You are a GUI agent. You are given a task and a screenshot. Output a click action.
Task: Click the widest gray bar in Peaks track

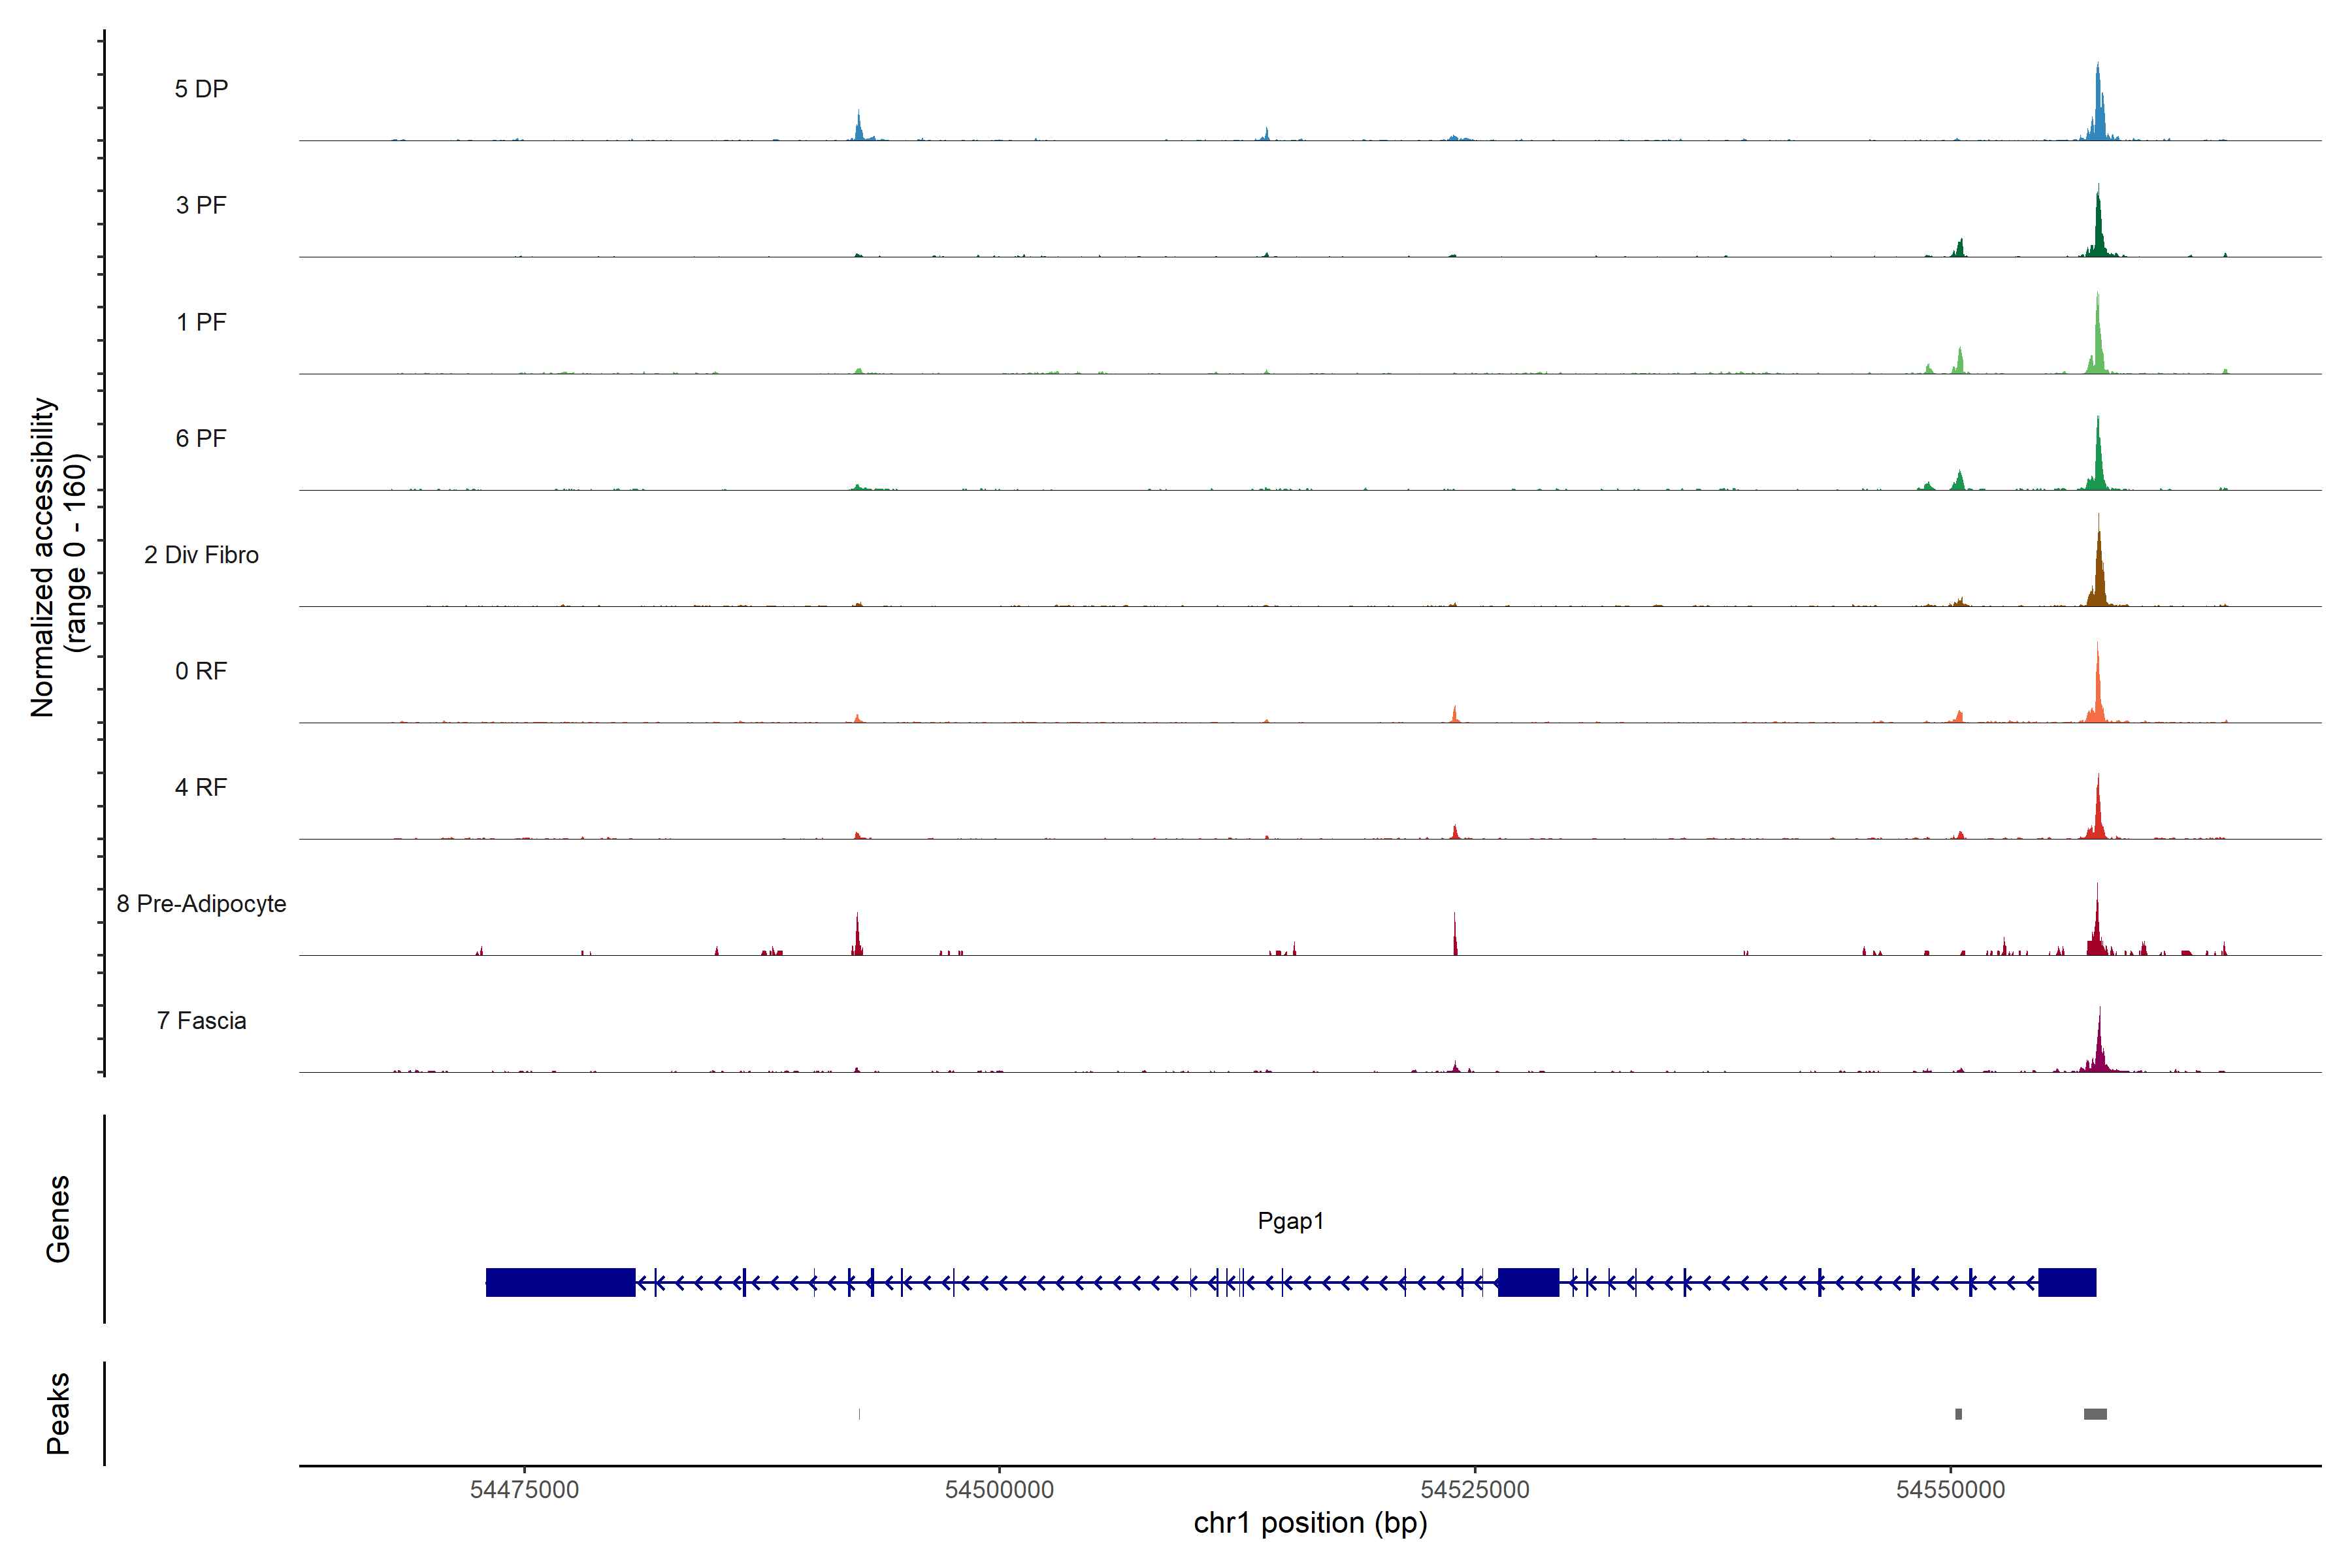click(2095, 1414)
